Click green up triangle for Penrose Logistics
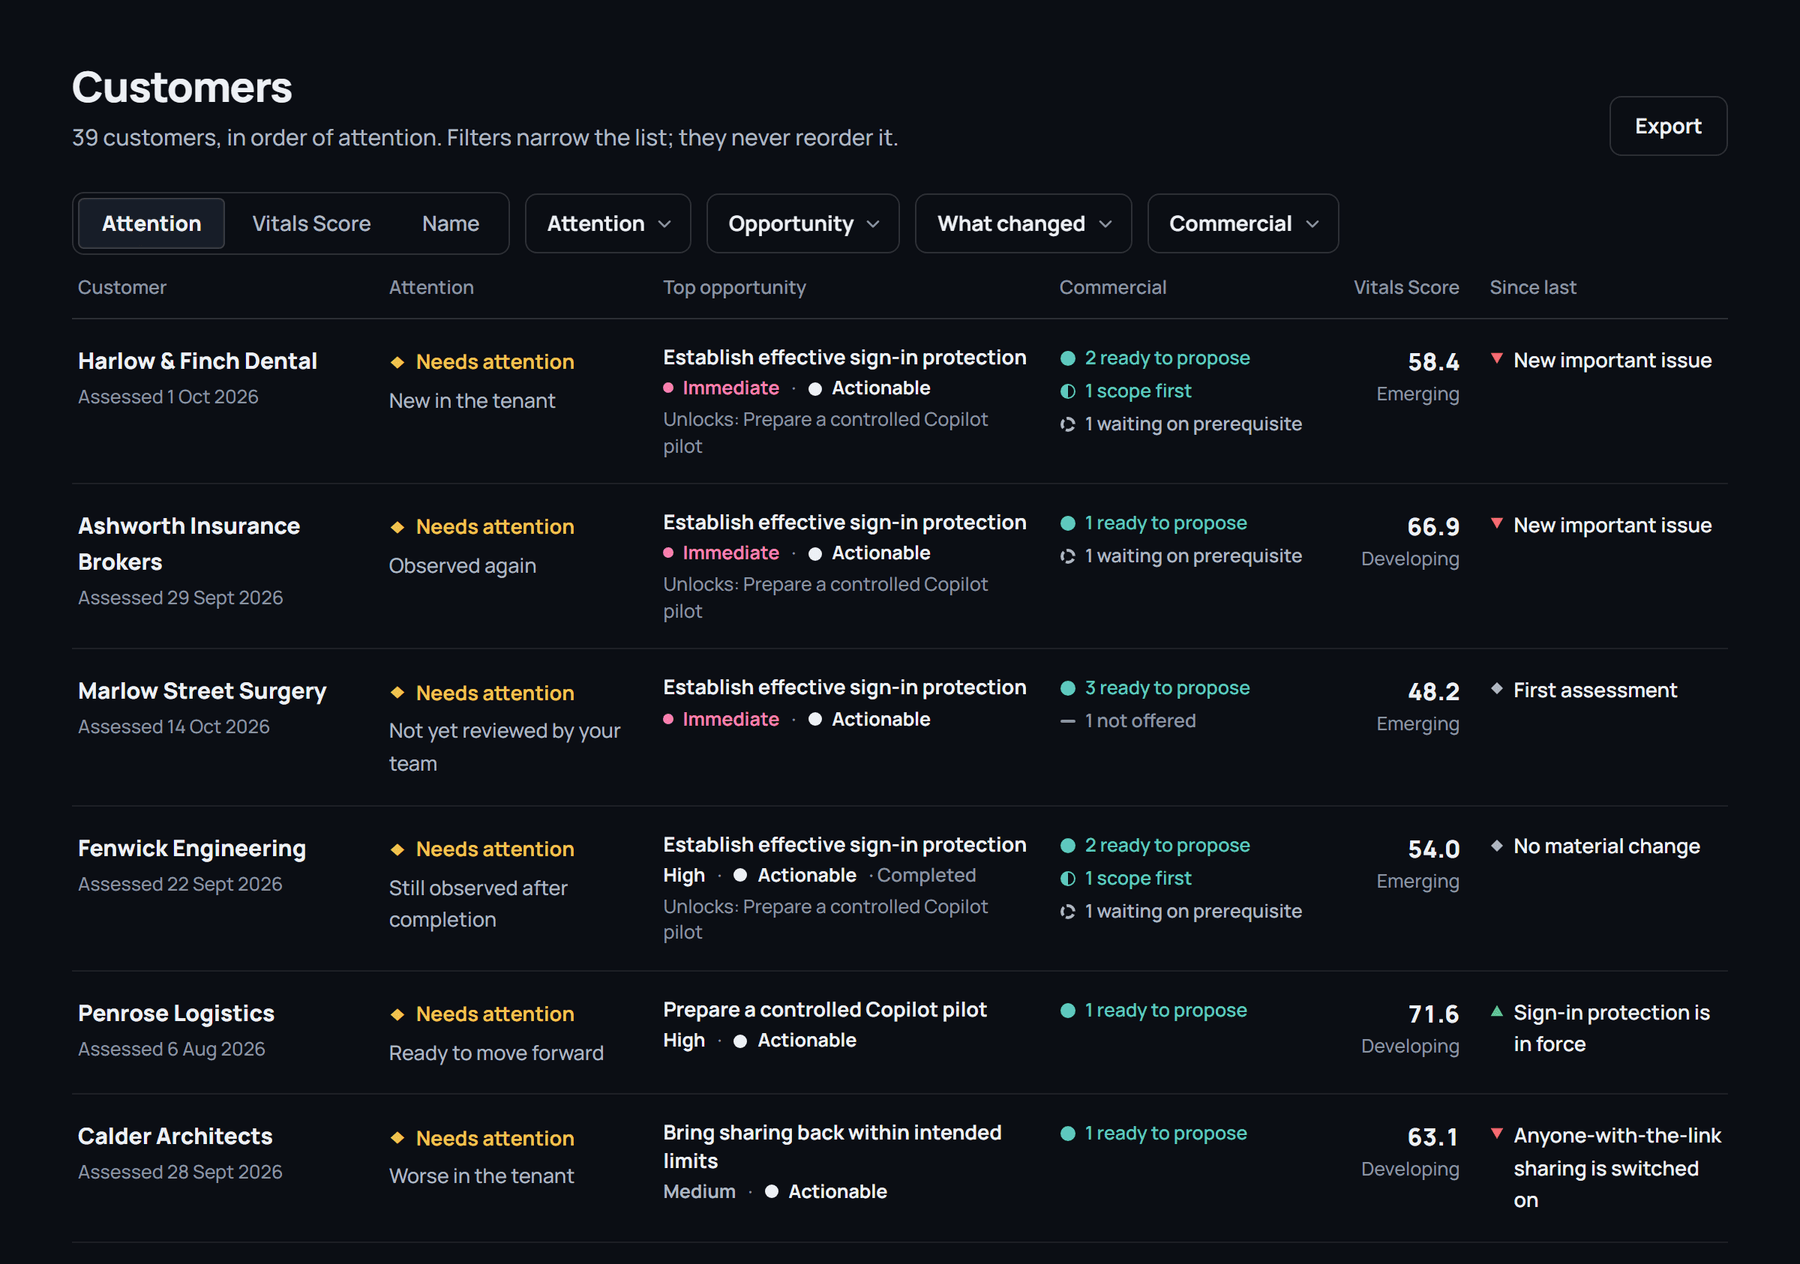This screenshot has height=1264, width=1800. point(1497,1011)
